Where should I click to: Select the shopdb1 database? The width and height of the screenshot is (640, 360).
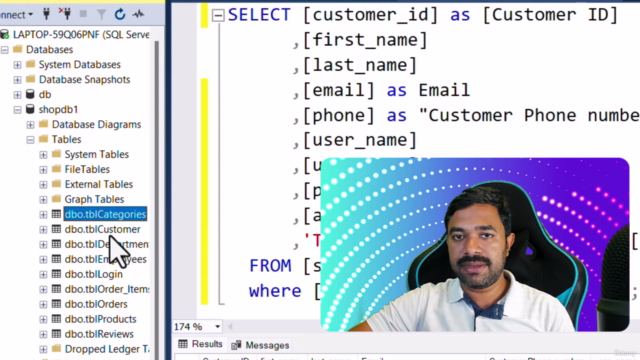pyautogui.click(x=58, y=109)
